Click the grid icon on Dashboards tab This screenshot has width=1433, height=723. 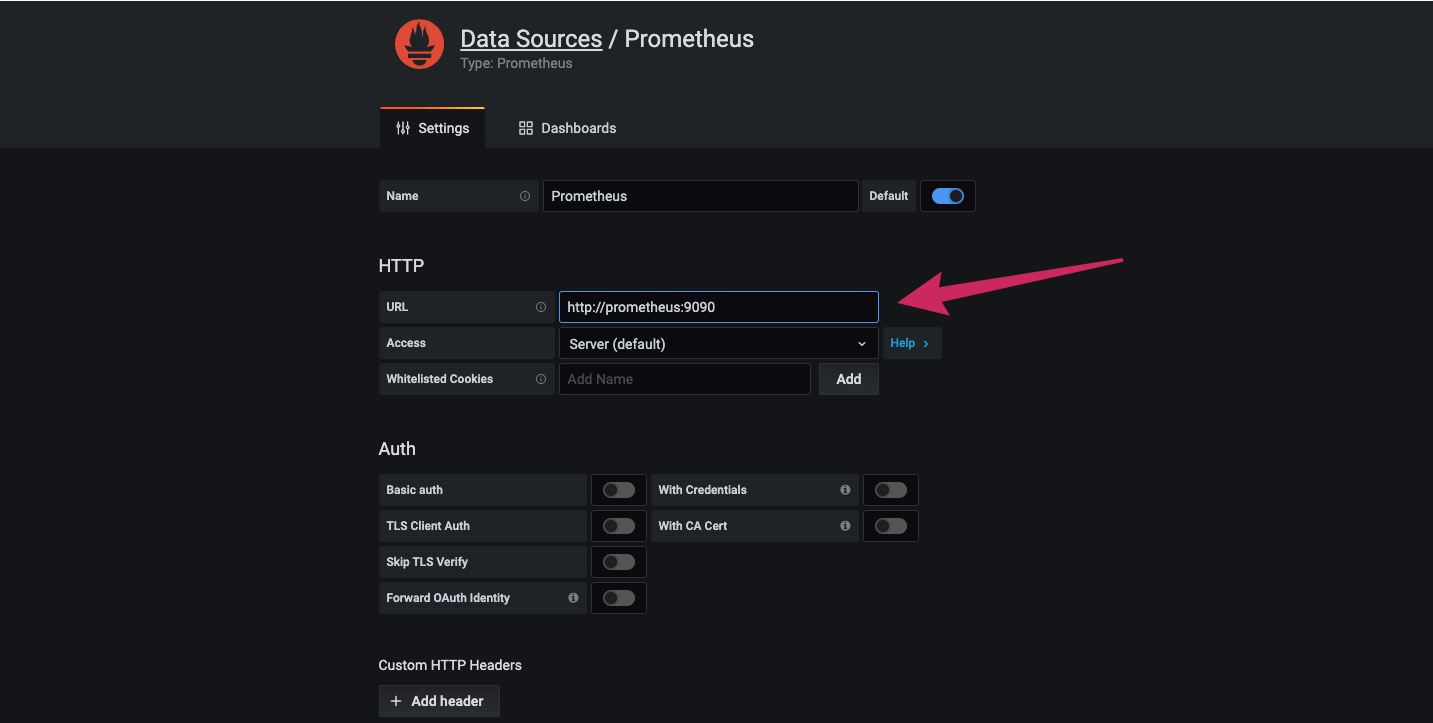click(x=526, y=128)
